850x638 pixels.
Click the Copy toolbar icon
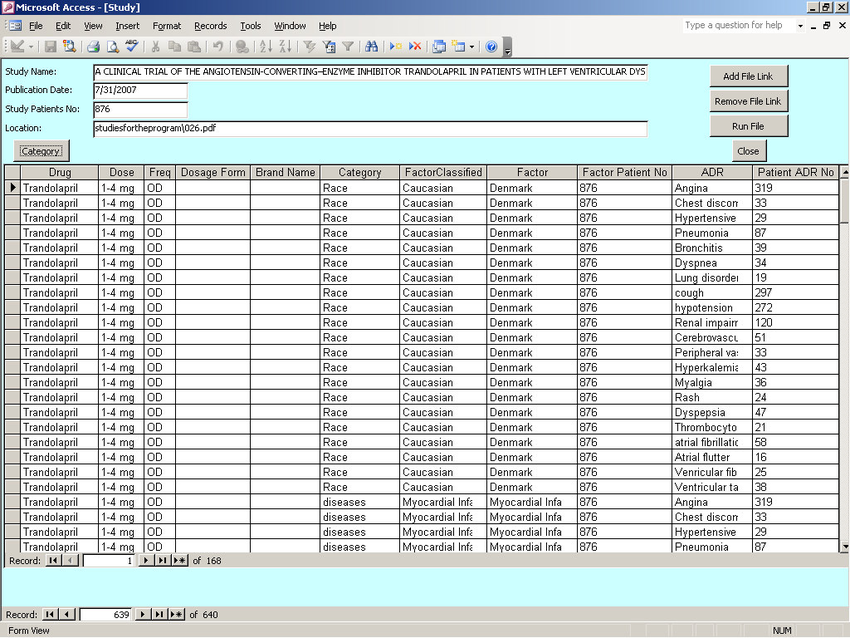tap(175, 47)
